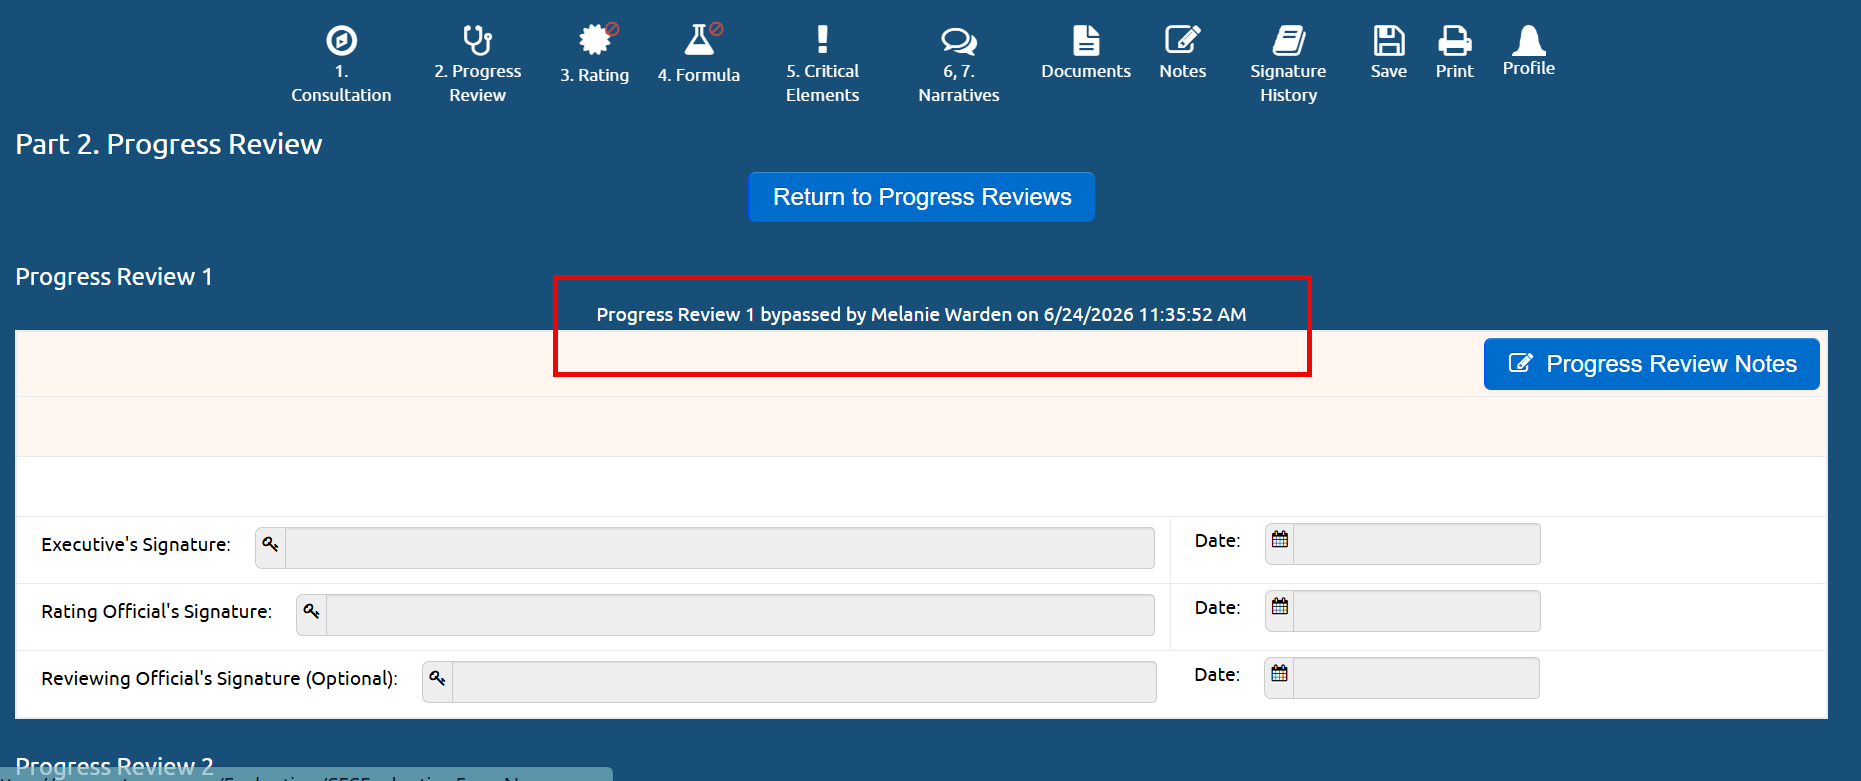Click key icon beside Reviewing Official's Signature
The width and height of the screenshot is (1861, 781).
(x=437, y=679)
